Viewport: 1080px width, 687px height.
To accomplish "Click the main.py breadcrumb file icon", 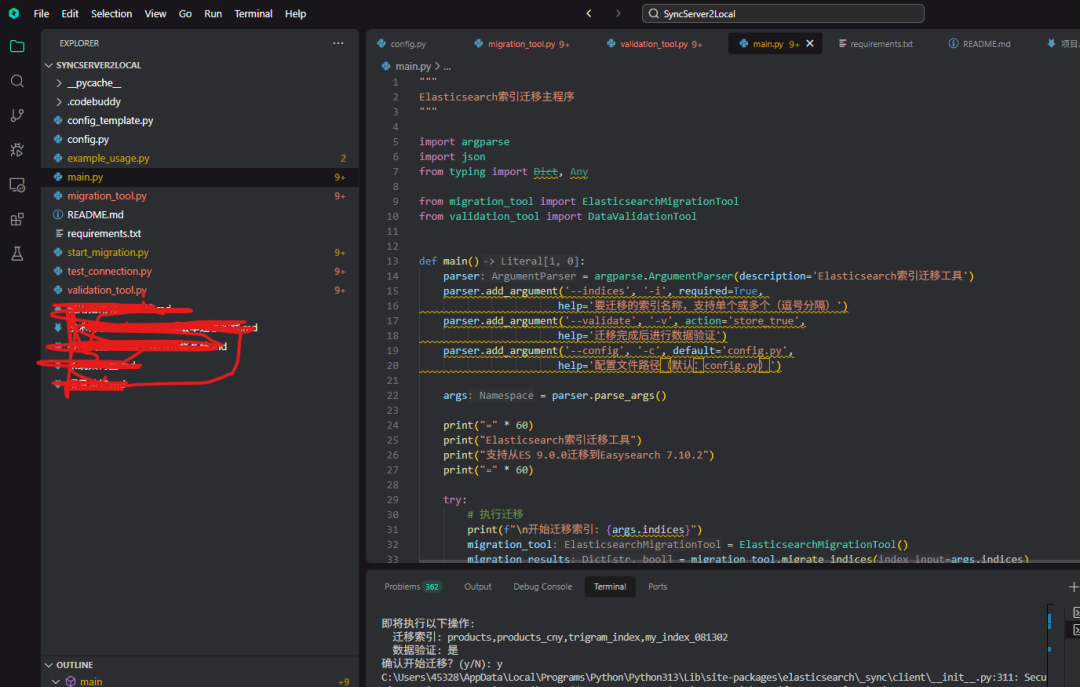I will (386, 66).
